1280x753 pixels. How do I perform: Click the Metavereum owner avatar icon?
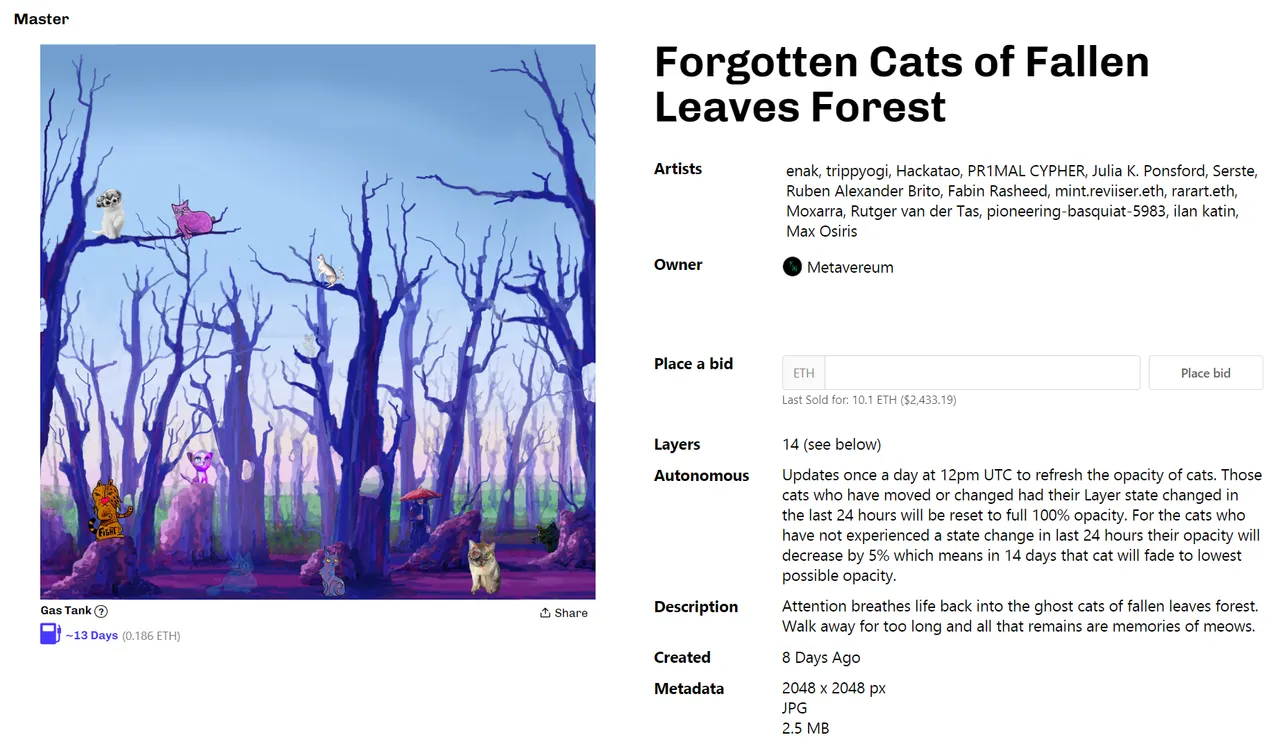tap(792, 267)
